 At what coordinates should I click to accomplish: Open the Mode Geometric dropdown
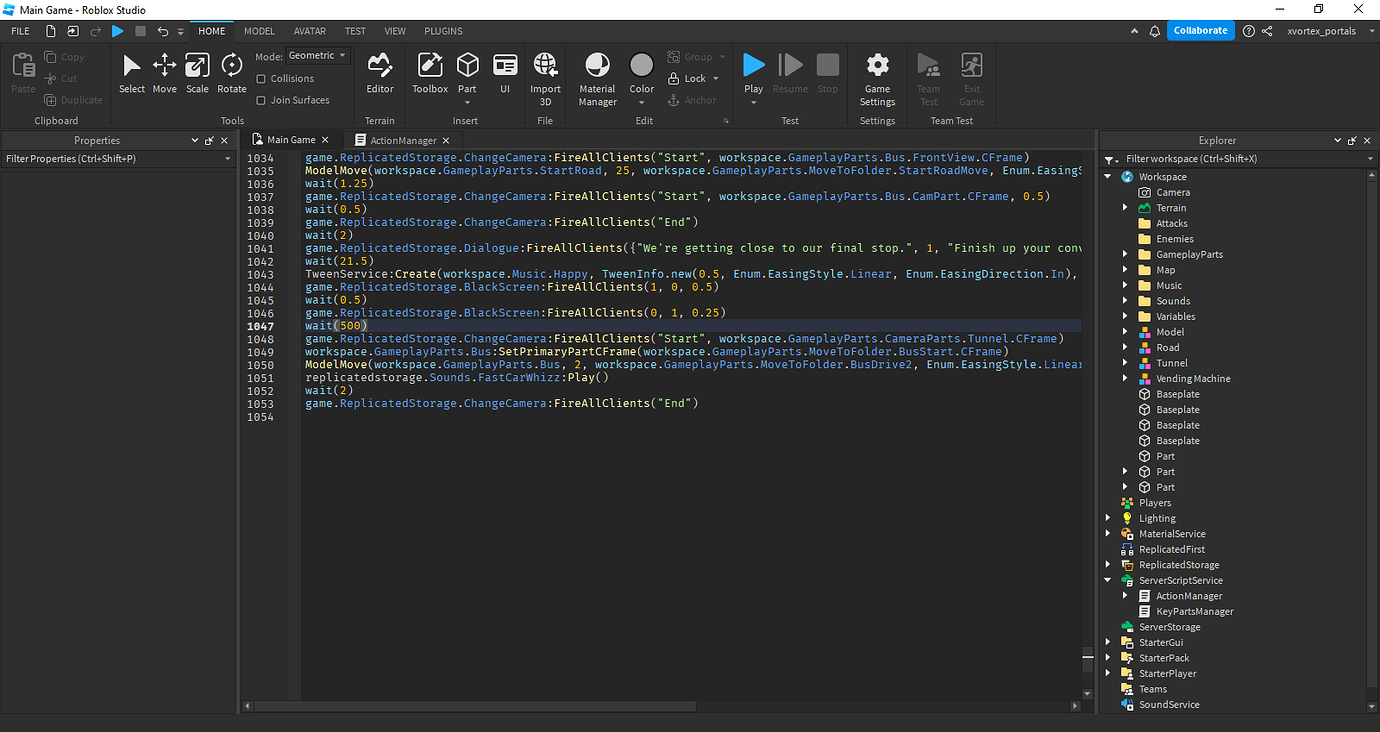click(318, 56)
